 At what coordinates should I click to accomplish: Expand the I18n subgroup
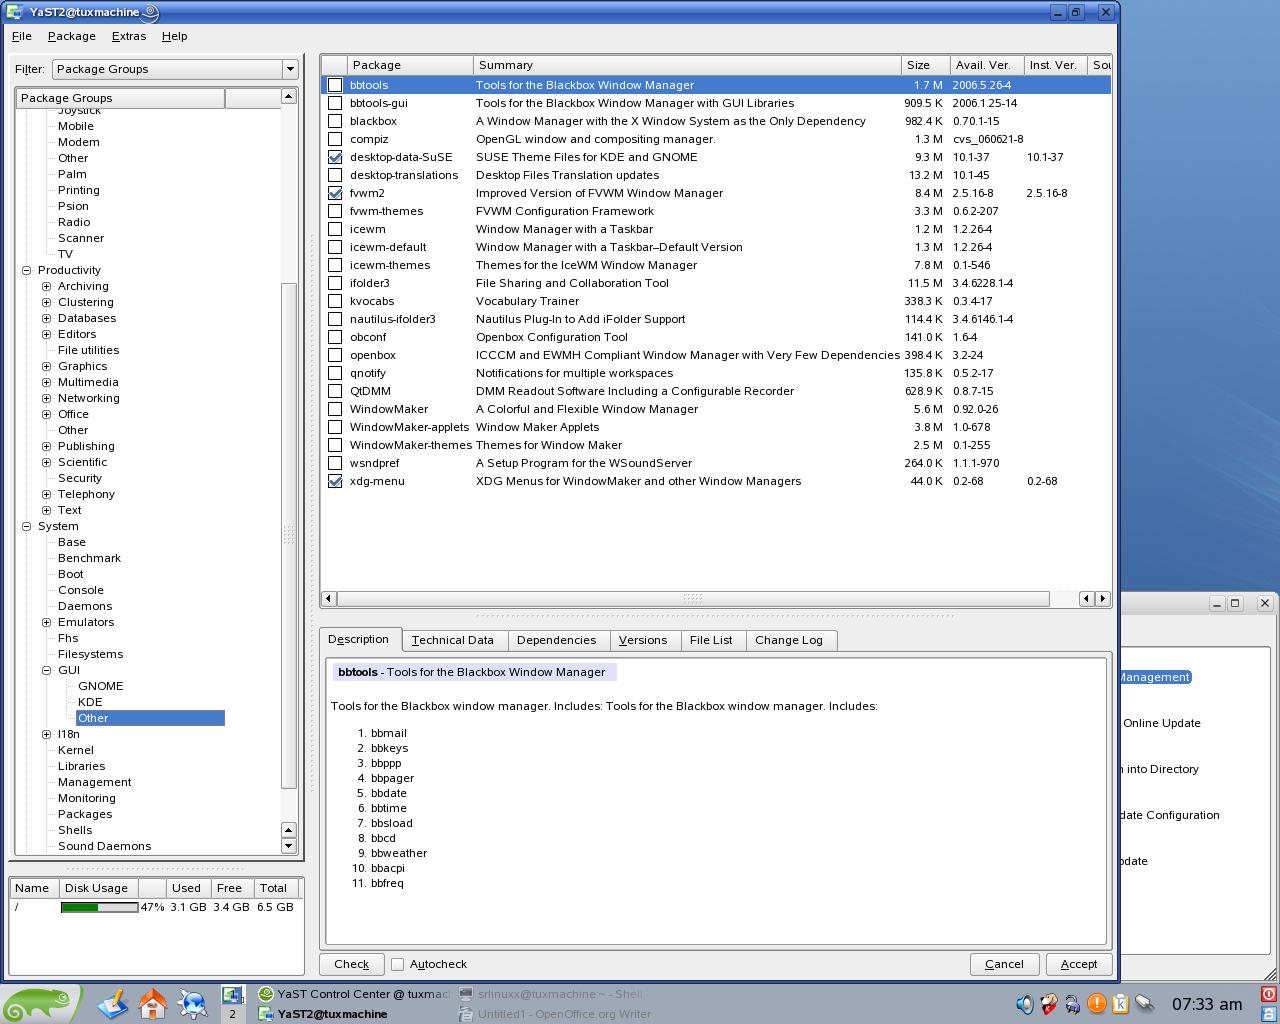[47, 734]
